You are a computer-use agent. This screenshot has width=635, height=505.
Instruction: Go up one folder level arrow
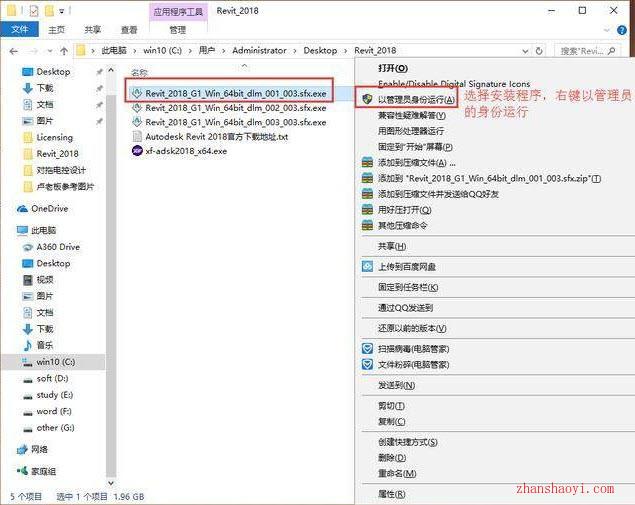64,51
